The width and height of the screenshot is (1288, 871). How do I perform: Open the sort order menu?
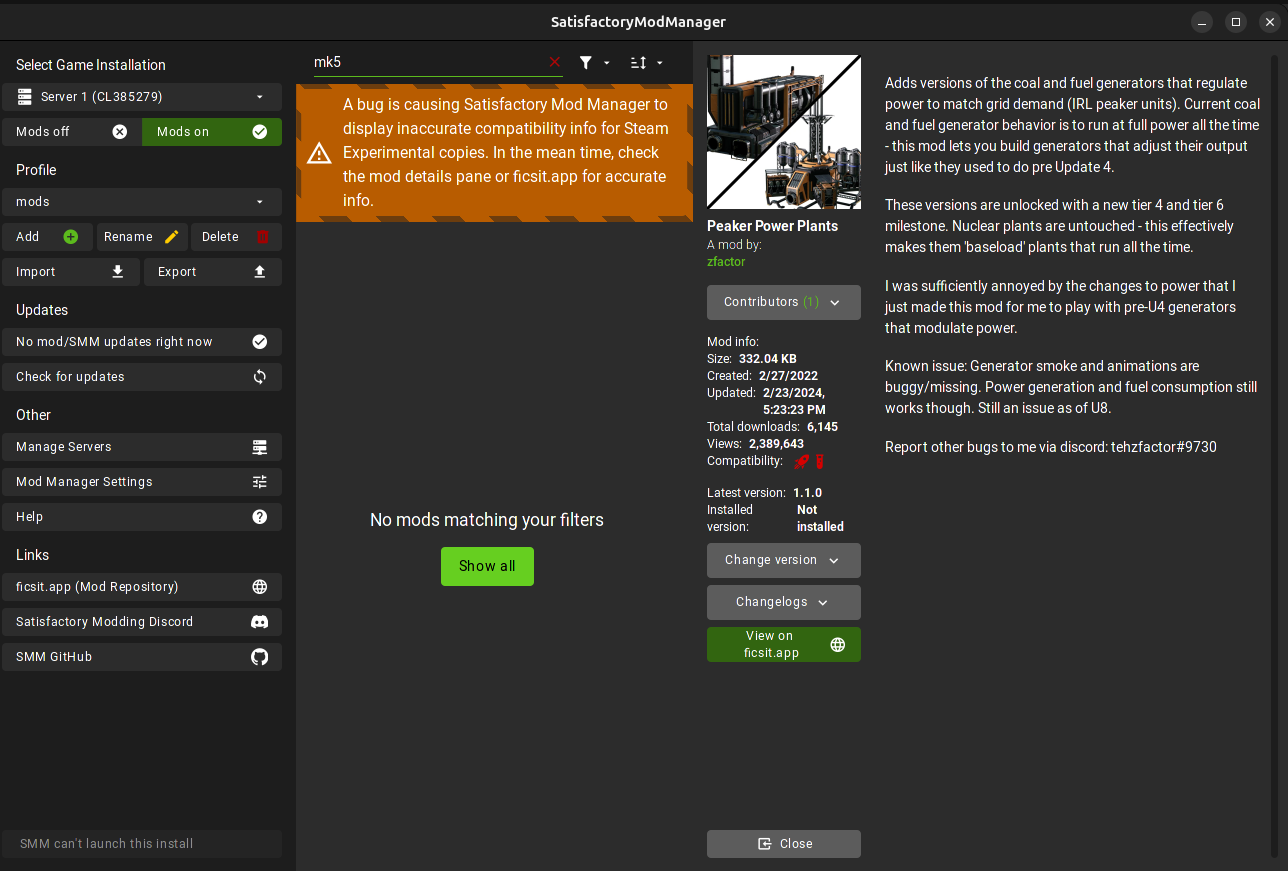coord(646,62)
